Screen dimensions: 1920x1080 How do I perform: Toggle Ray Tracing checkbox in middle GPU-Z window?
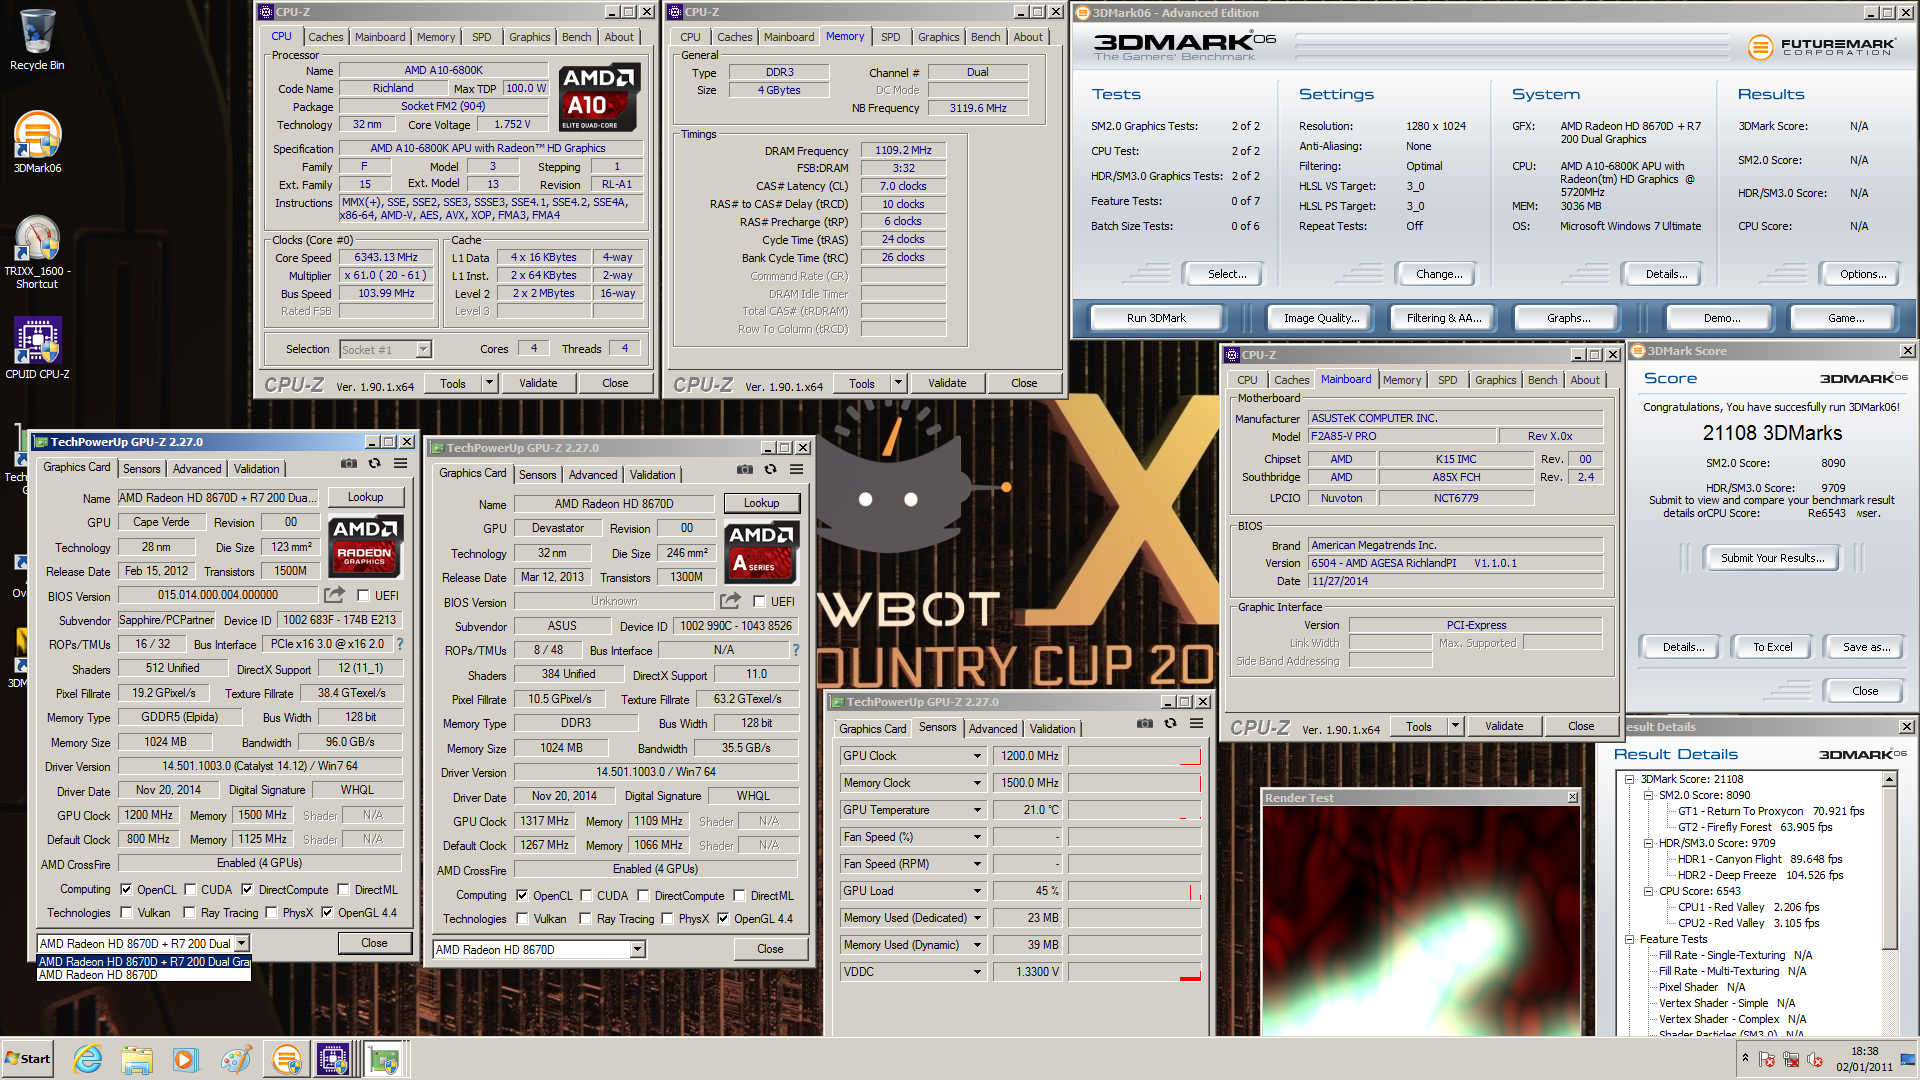click(586, 919)
